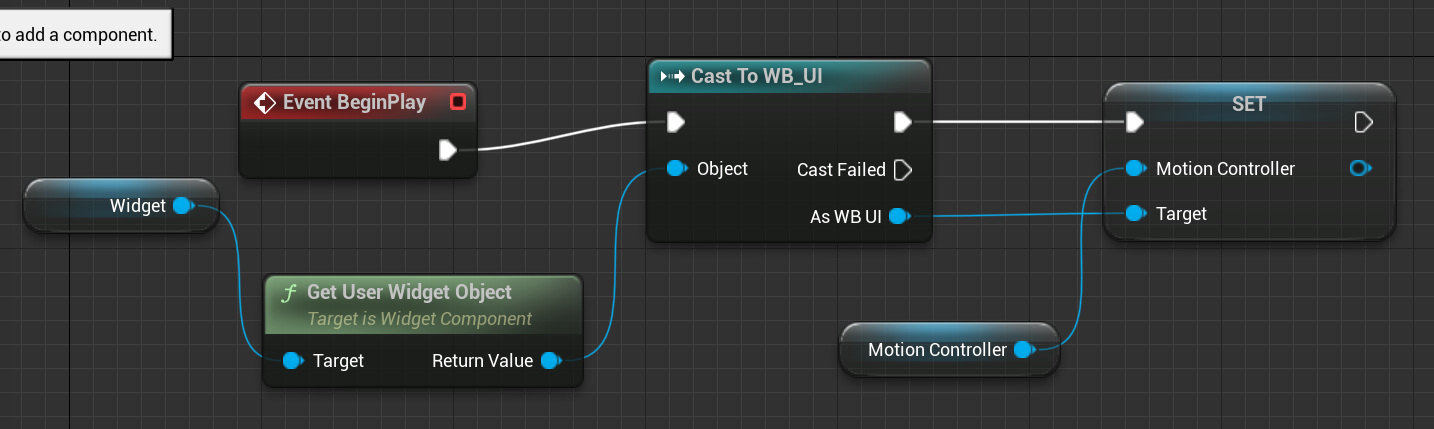Click Get User Widget Object's Target pin
The height and width of the screenshot is (429, 1434).
[x=292, y=361]
